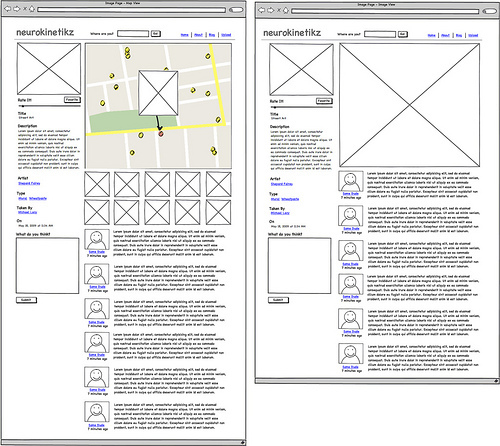Open Michael Lutz link in Image View
Viewport: 500px width, 446px height.
point(280,213)
